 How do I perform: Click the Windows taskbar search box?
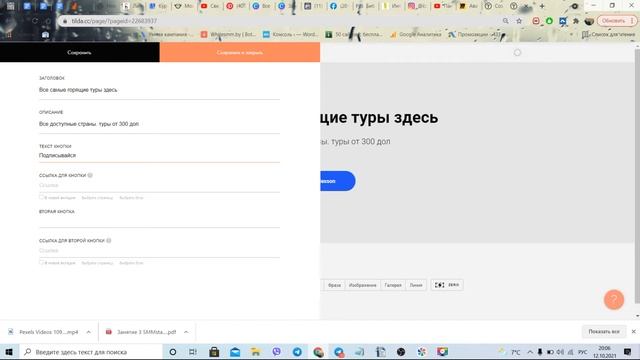tap(91, 352)
